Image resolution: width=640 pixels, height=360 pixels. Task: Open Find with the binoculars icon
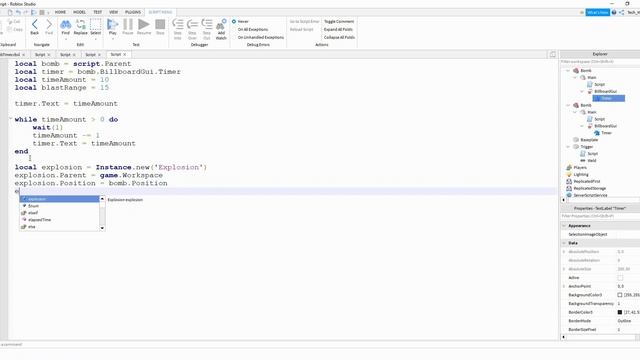[x=65, y=24]
